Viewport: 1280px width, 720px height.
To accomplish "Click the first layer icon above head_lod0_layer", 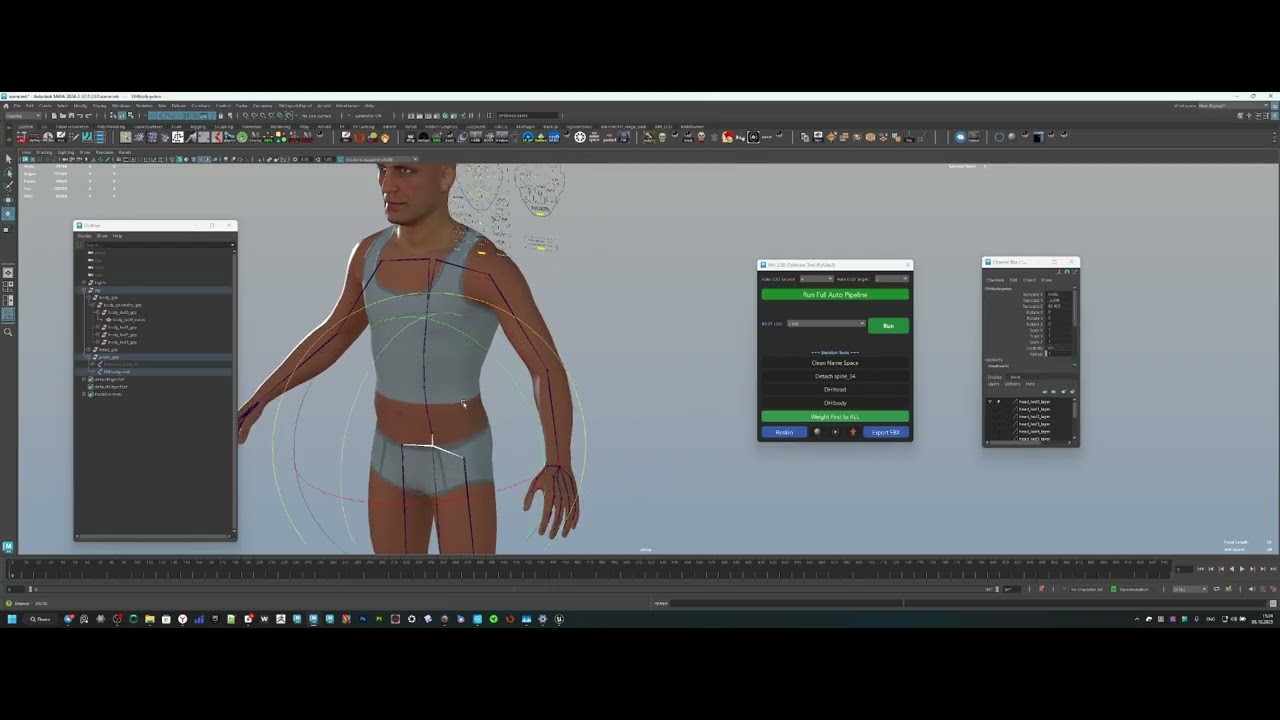I will 1045,392.
